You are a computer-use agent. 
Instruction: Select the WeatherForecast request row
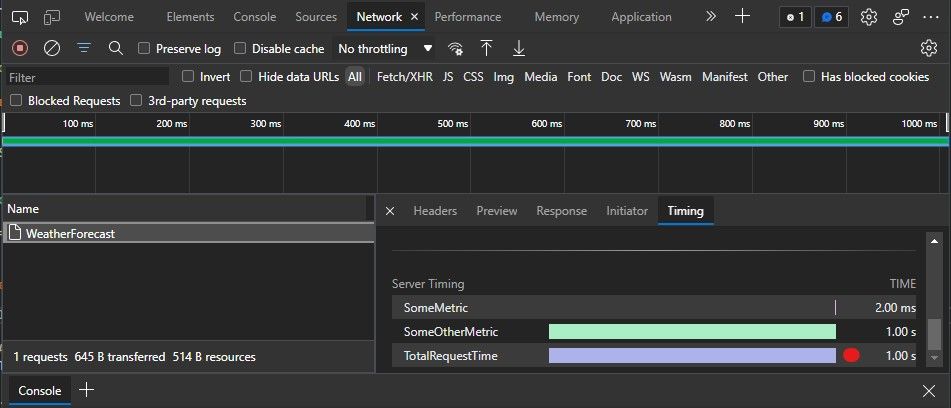coord(189,233)
